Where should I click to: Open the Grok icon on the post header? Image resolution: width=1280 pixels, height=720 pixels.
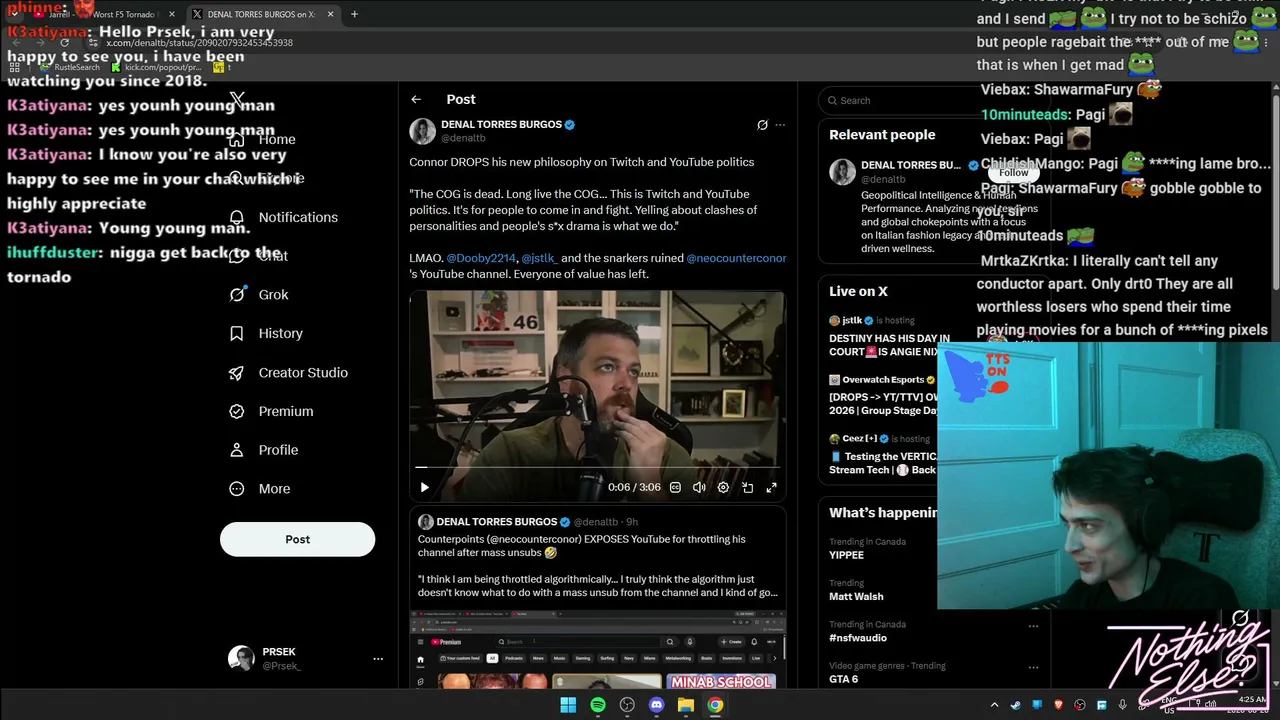762,125
